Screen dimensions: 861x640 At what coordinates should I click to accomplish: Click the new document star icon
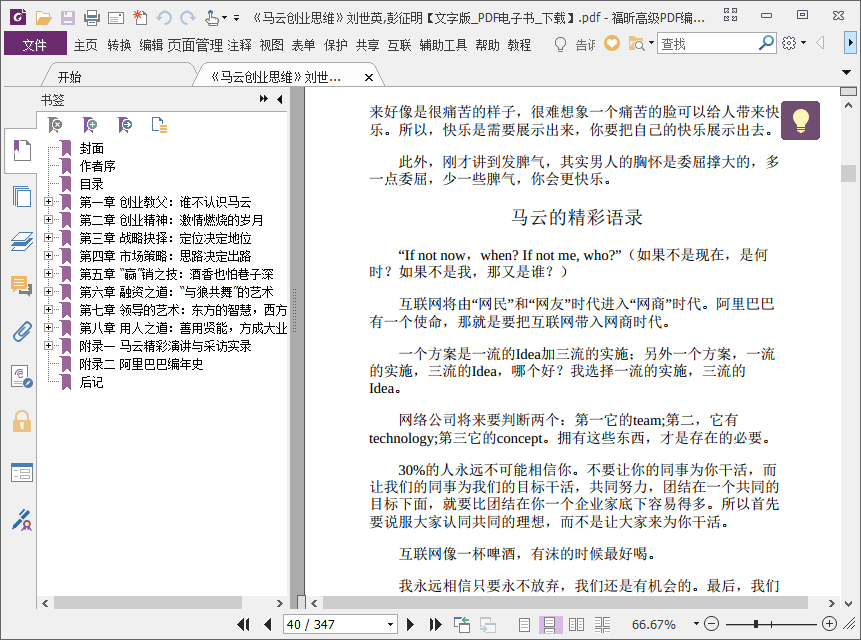140,18
